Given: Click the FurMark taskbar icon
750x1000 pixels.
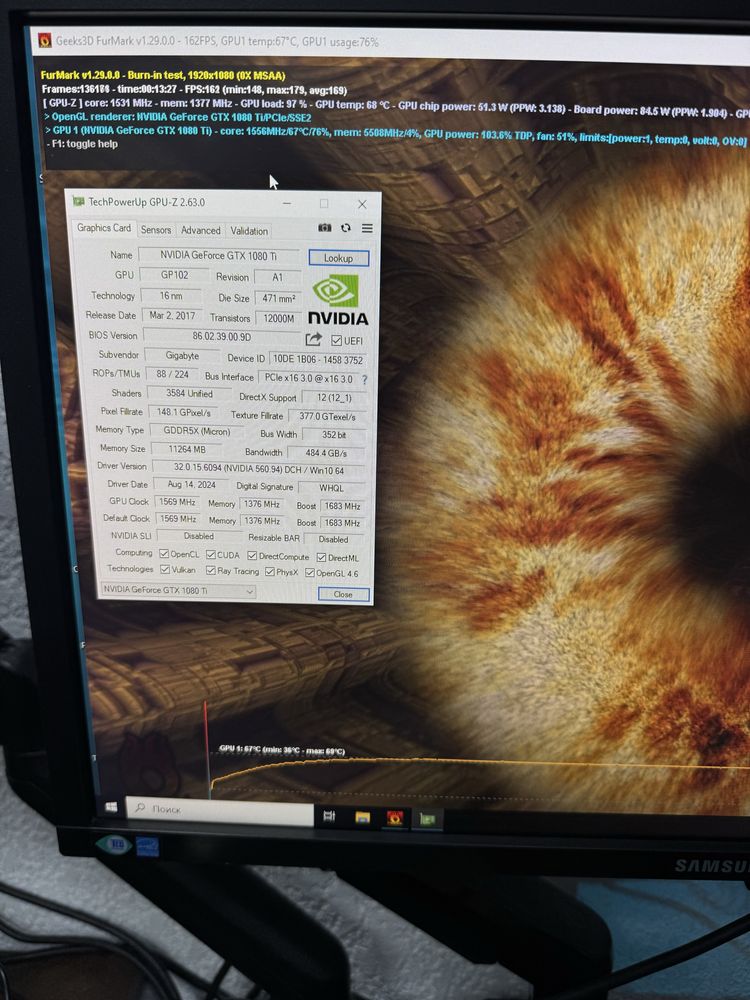Looking at the screenshot, I should click(x=395, y=818).
